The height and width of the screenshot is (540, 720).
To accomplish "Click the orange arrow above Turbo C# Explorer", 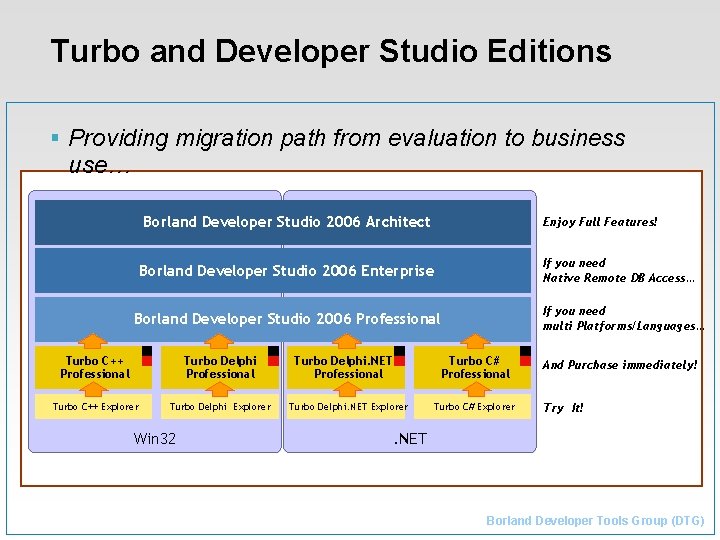I will (x=476, y=389).
